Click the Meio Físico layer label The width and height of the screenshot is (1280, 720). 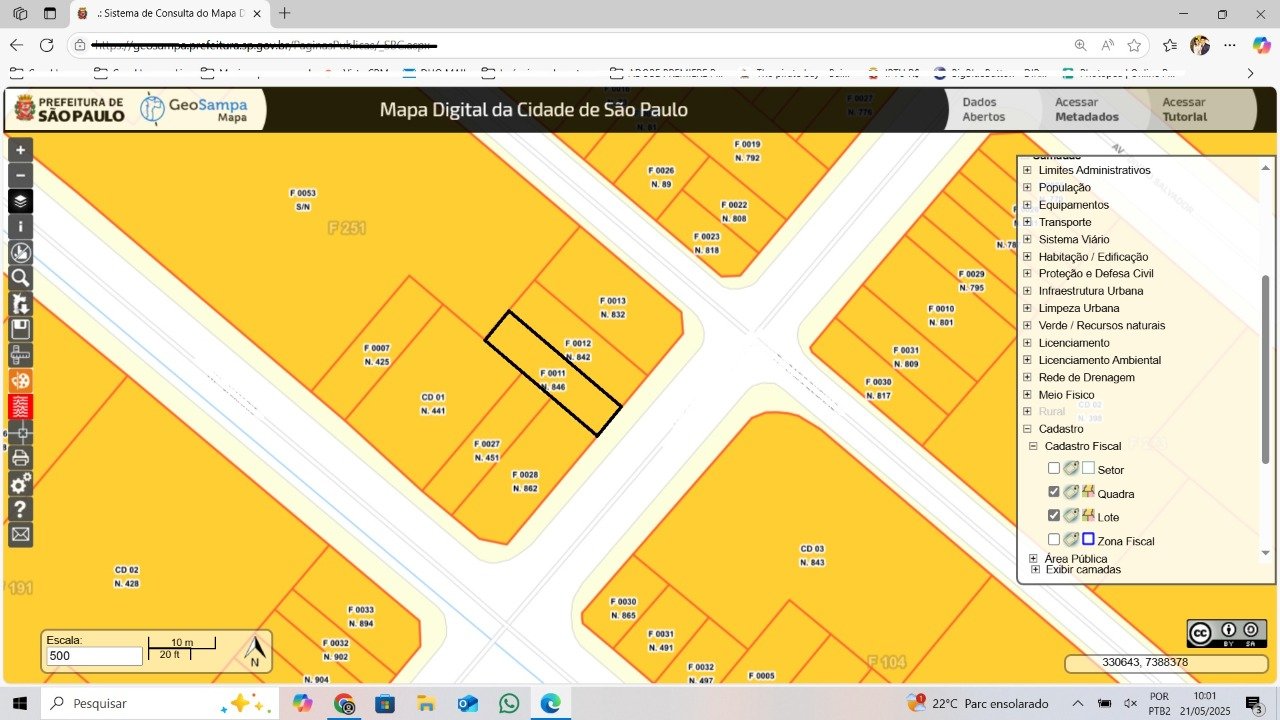pos(1066,395)
